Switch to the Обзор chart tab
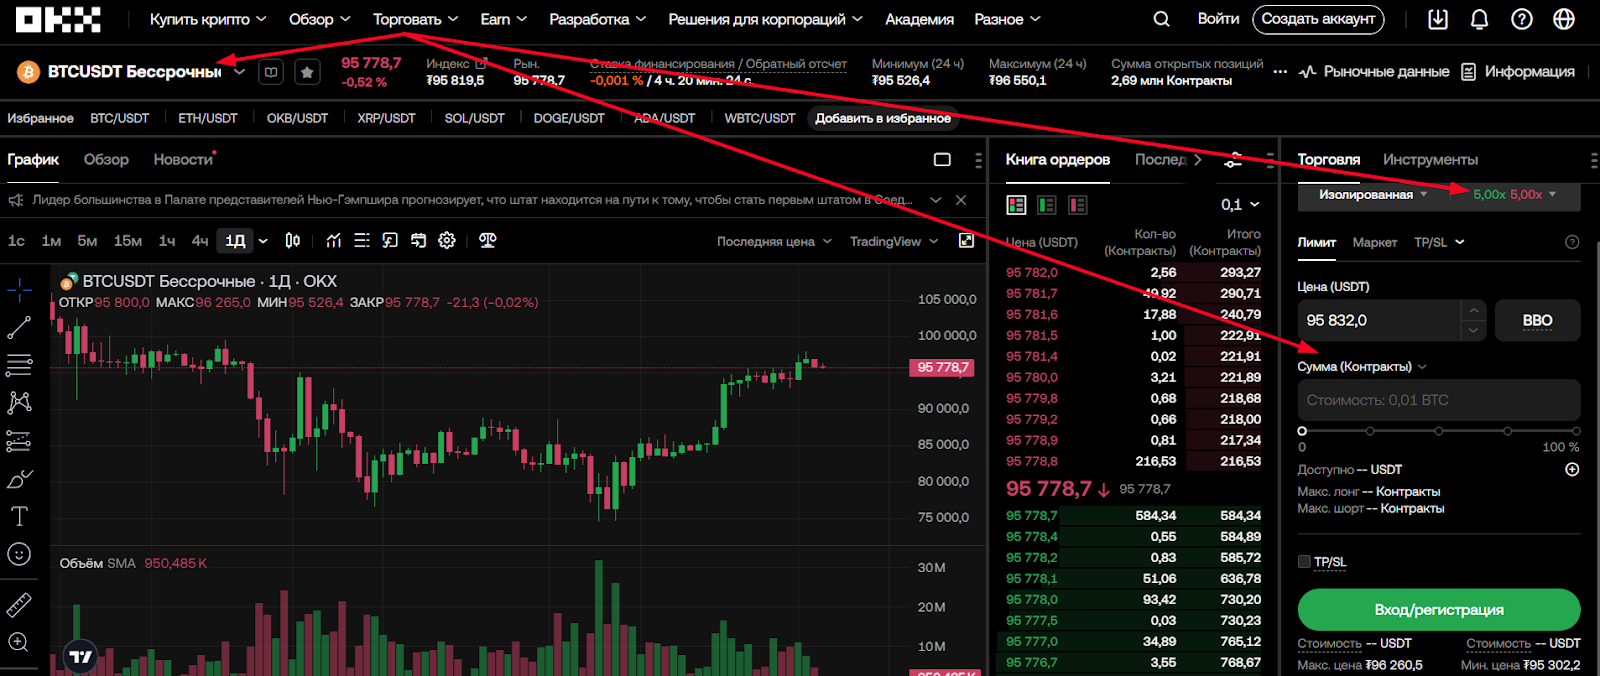This screenshot has width=1600, height=676. coord(106,160)
